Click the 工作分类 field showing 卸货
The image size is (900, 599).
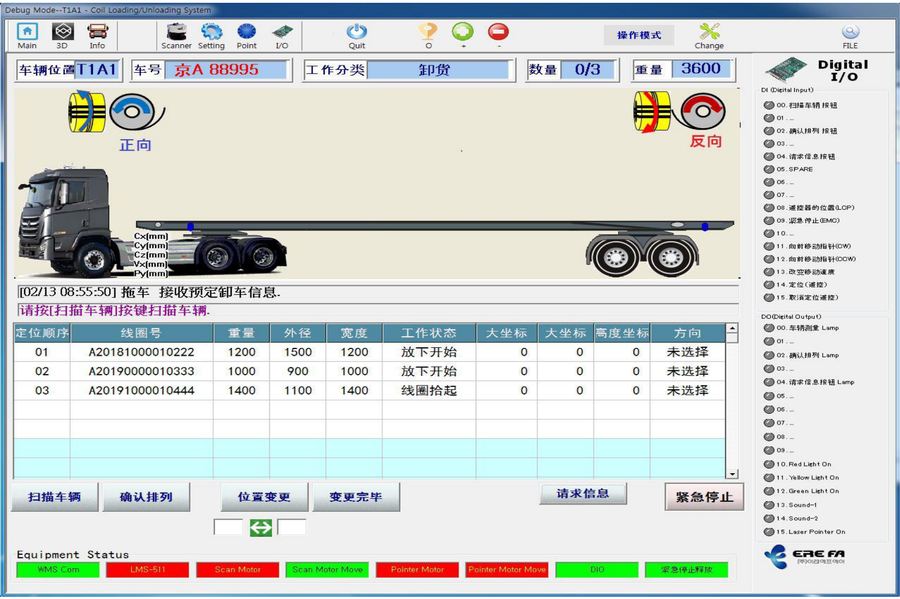click(437, 70)
